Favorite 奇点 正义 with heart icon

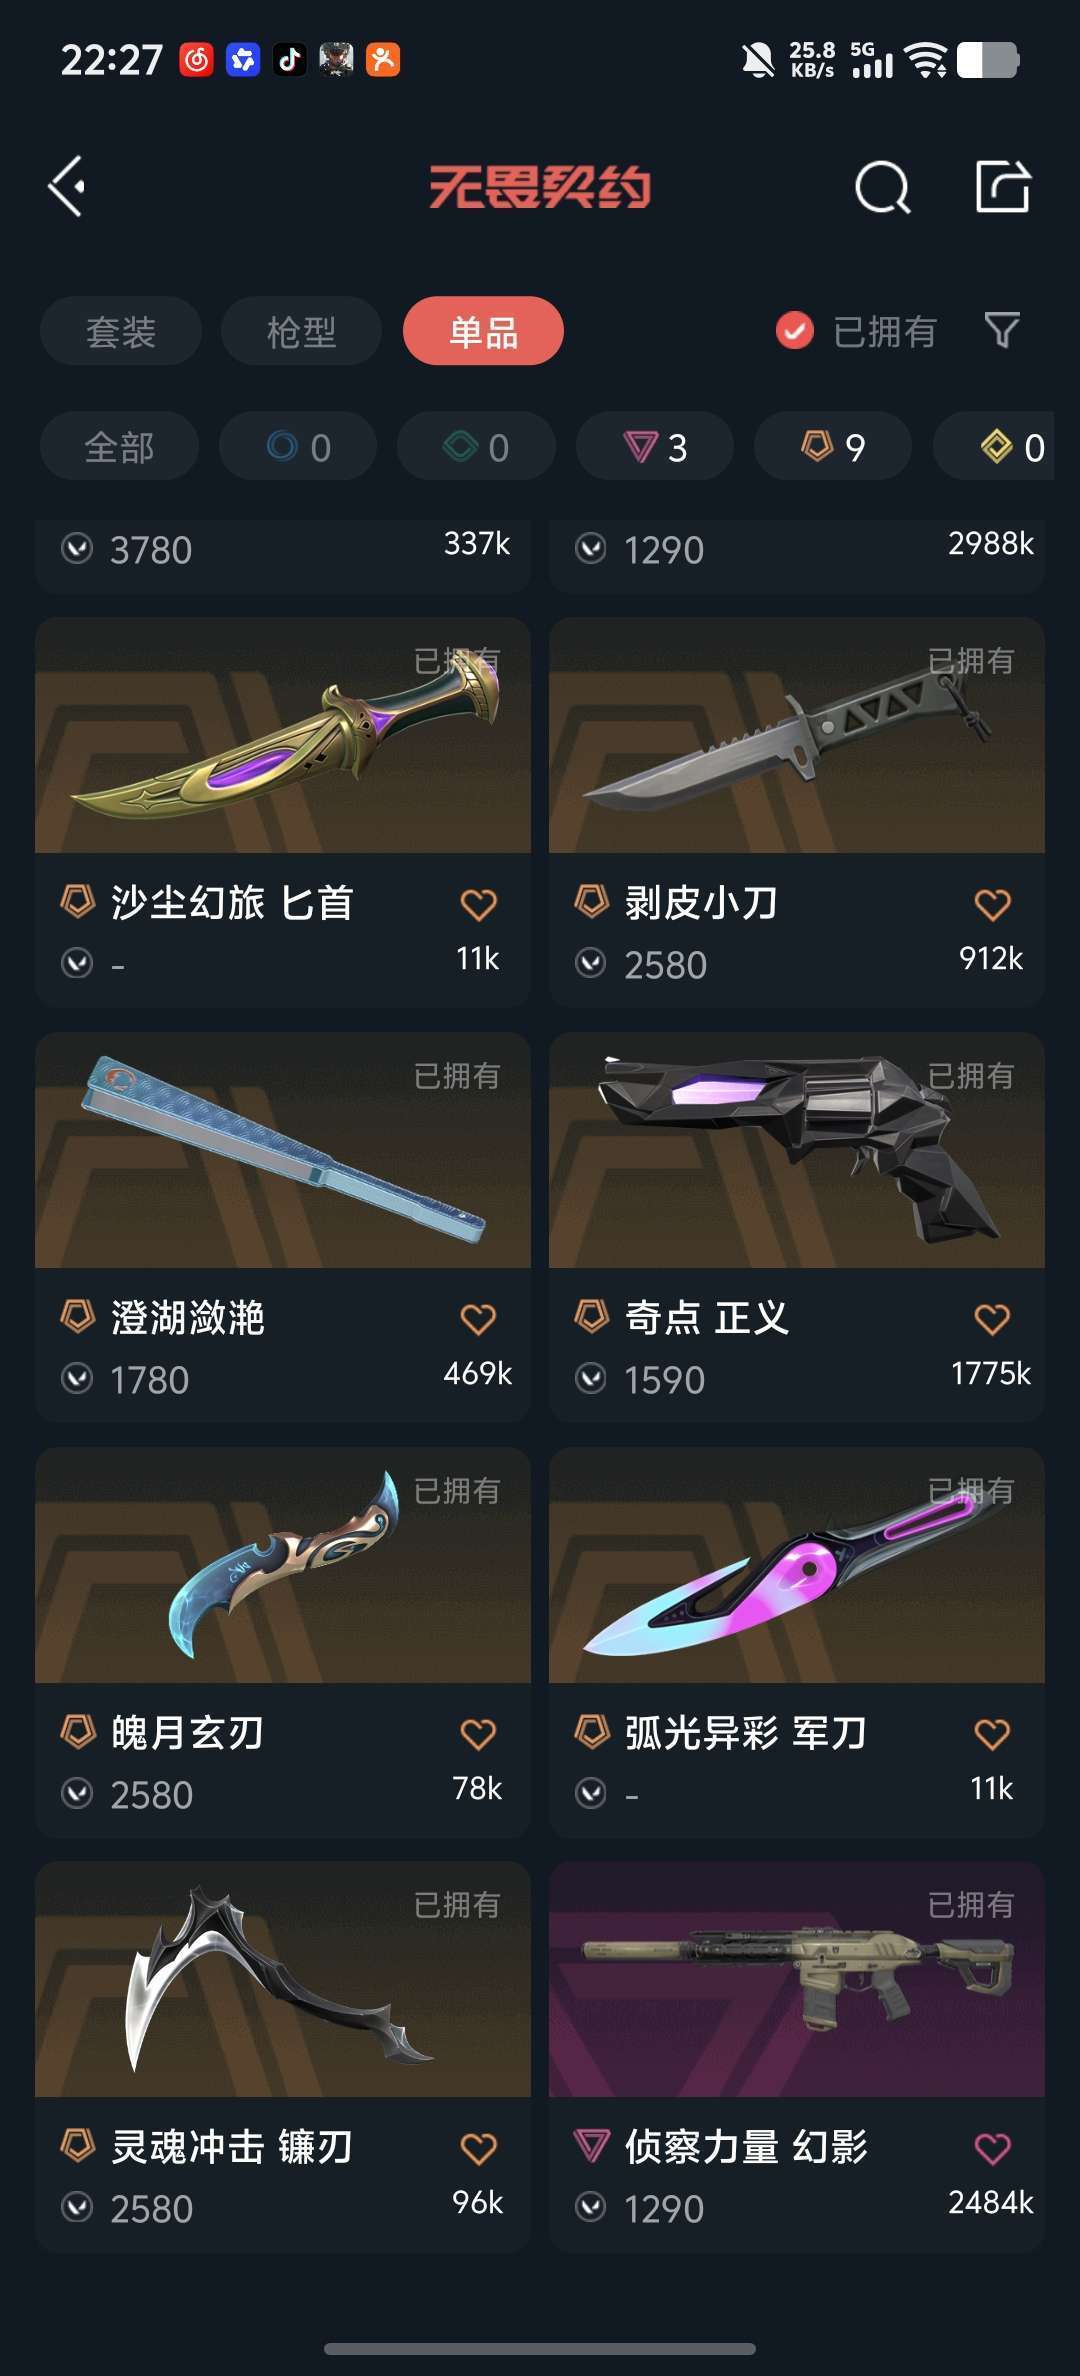pos(993,1319)
